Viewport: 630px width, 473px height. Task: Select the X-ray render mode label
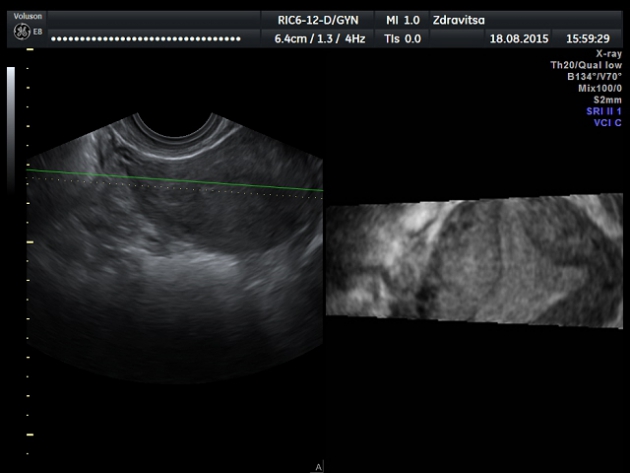[606, 53]
